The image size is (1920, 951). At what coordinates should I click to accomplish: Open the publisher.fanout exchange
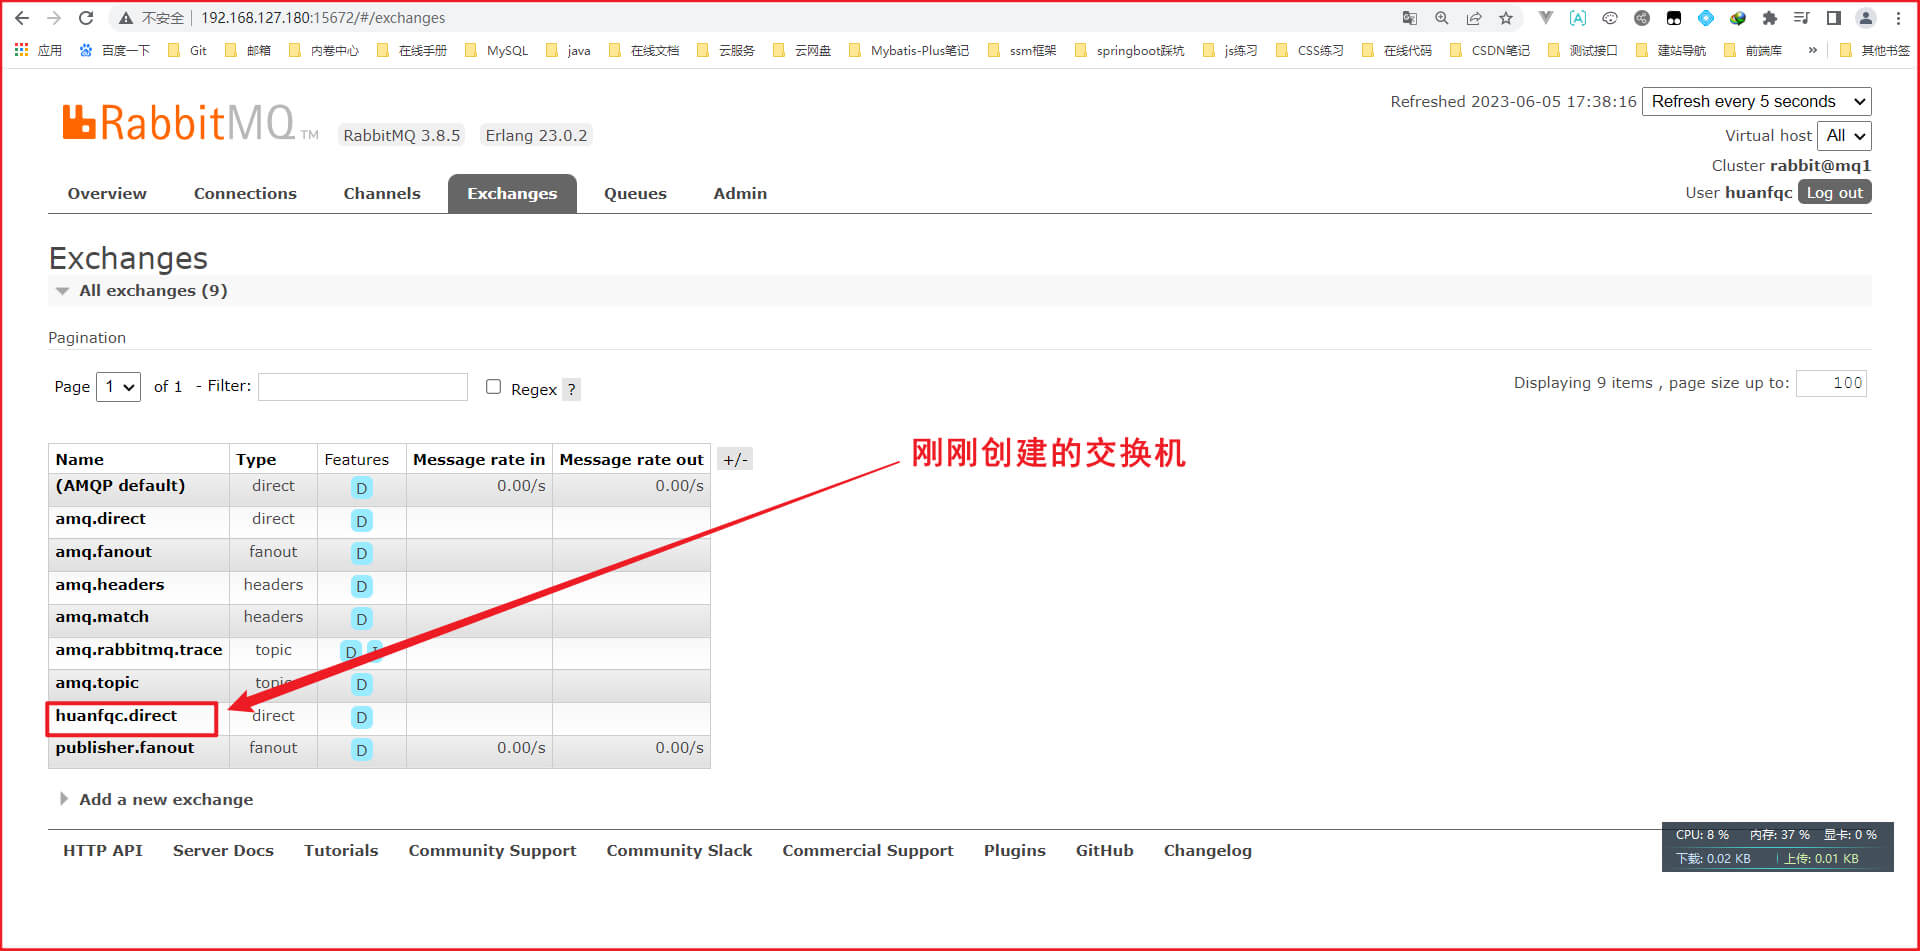point(125,748)
